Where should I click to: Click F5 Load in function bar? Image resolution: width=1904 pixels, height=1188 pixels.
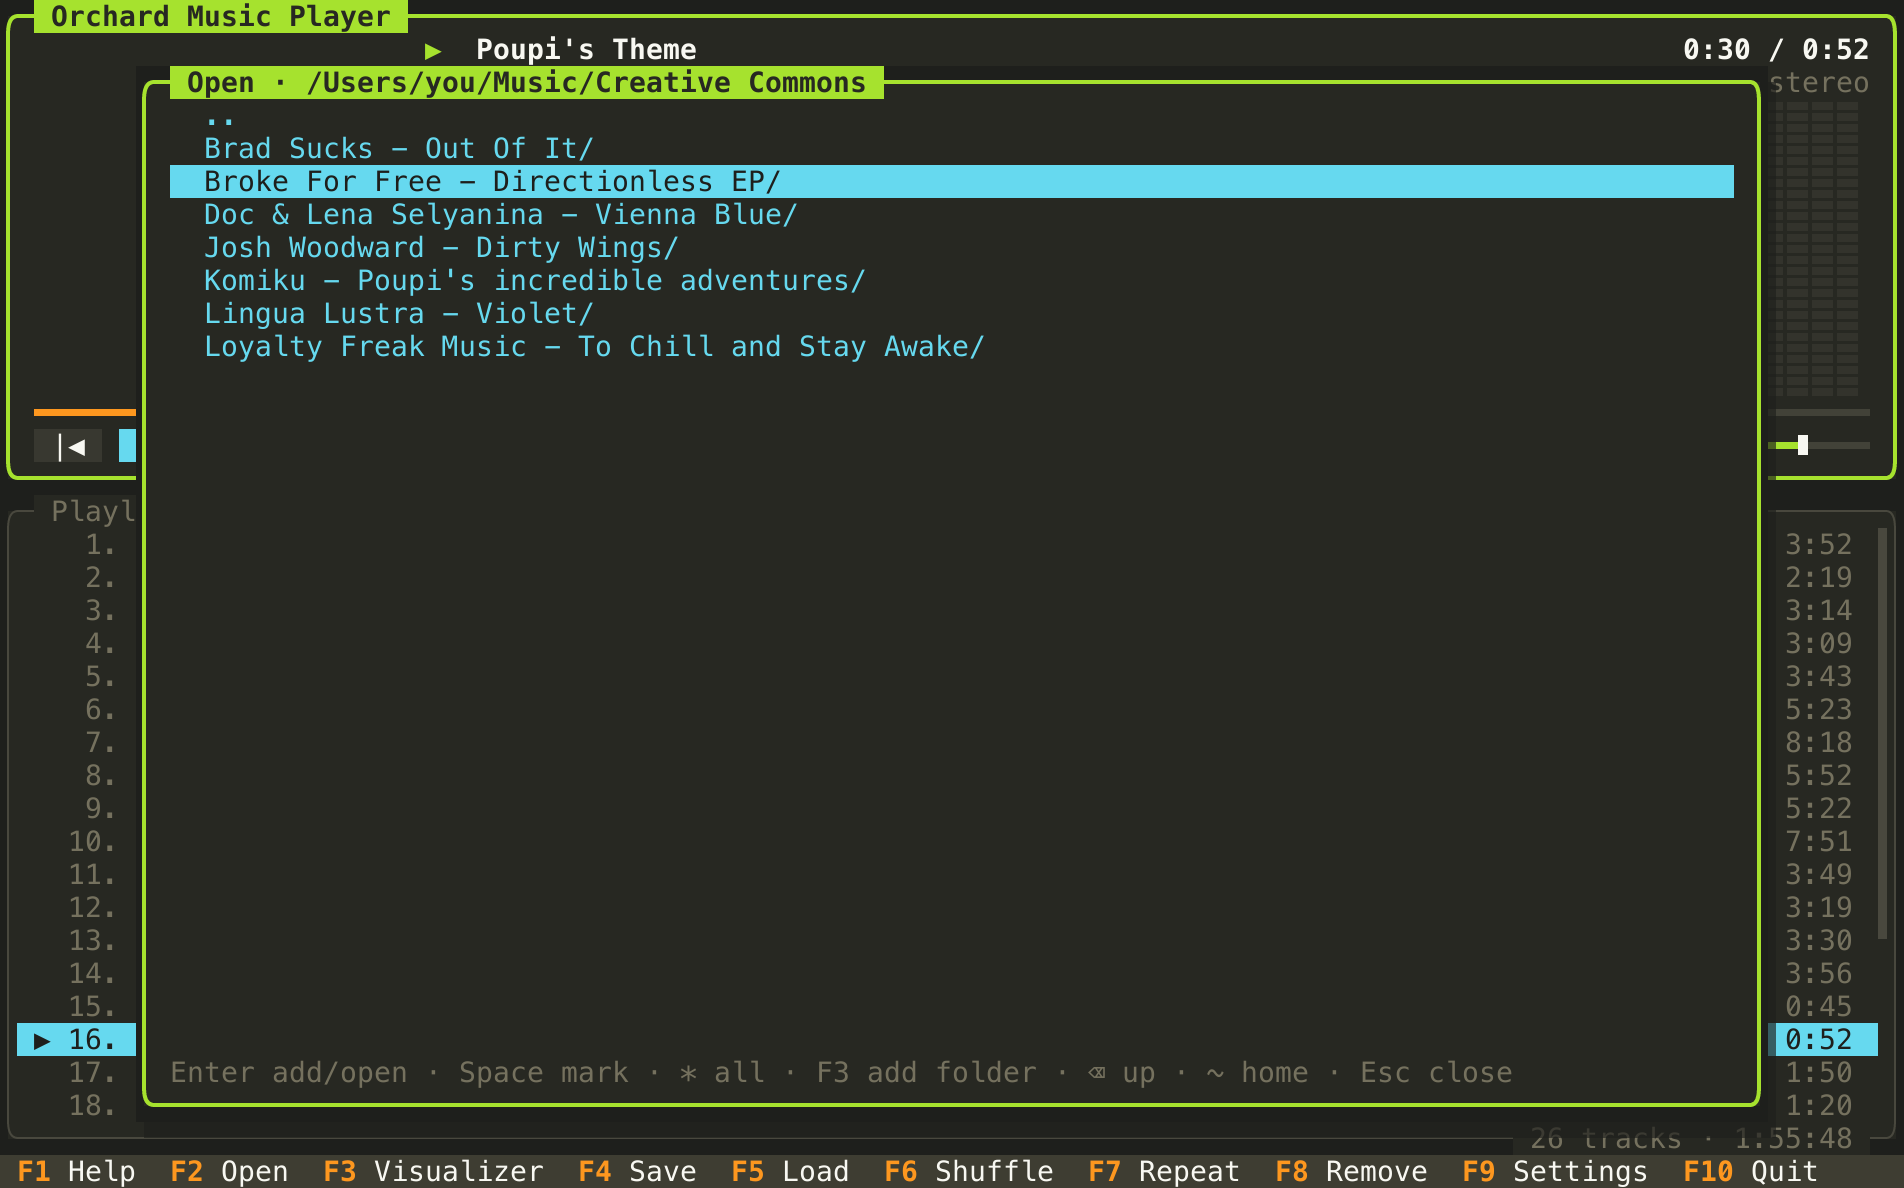tap(790, 1171)
